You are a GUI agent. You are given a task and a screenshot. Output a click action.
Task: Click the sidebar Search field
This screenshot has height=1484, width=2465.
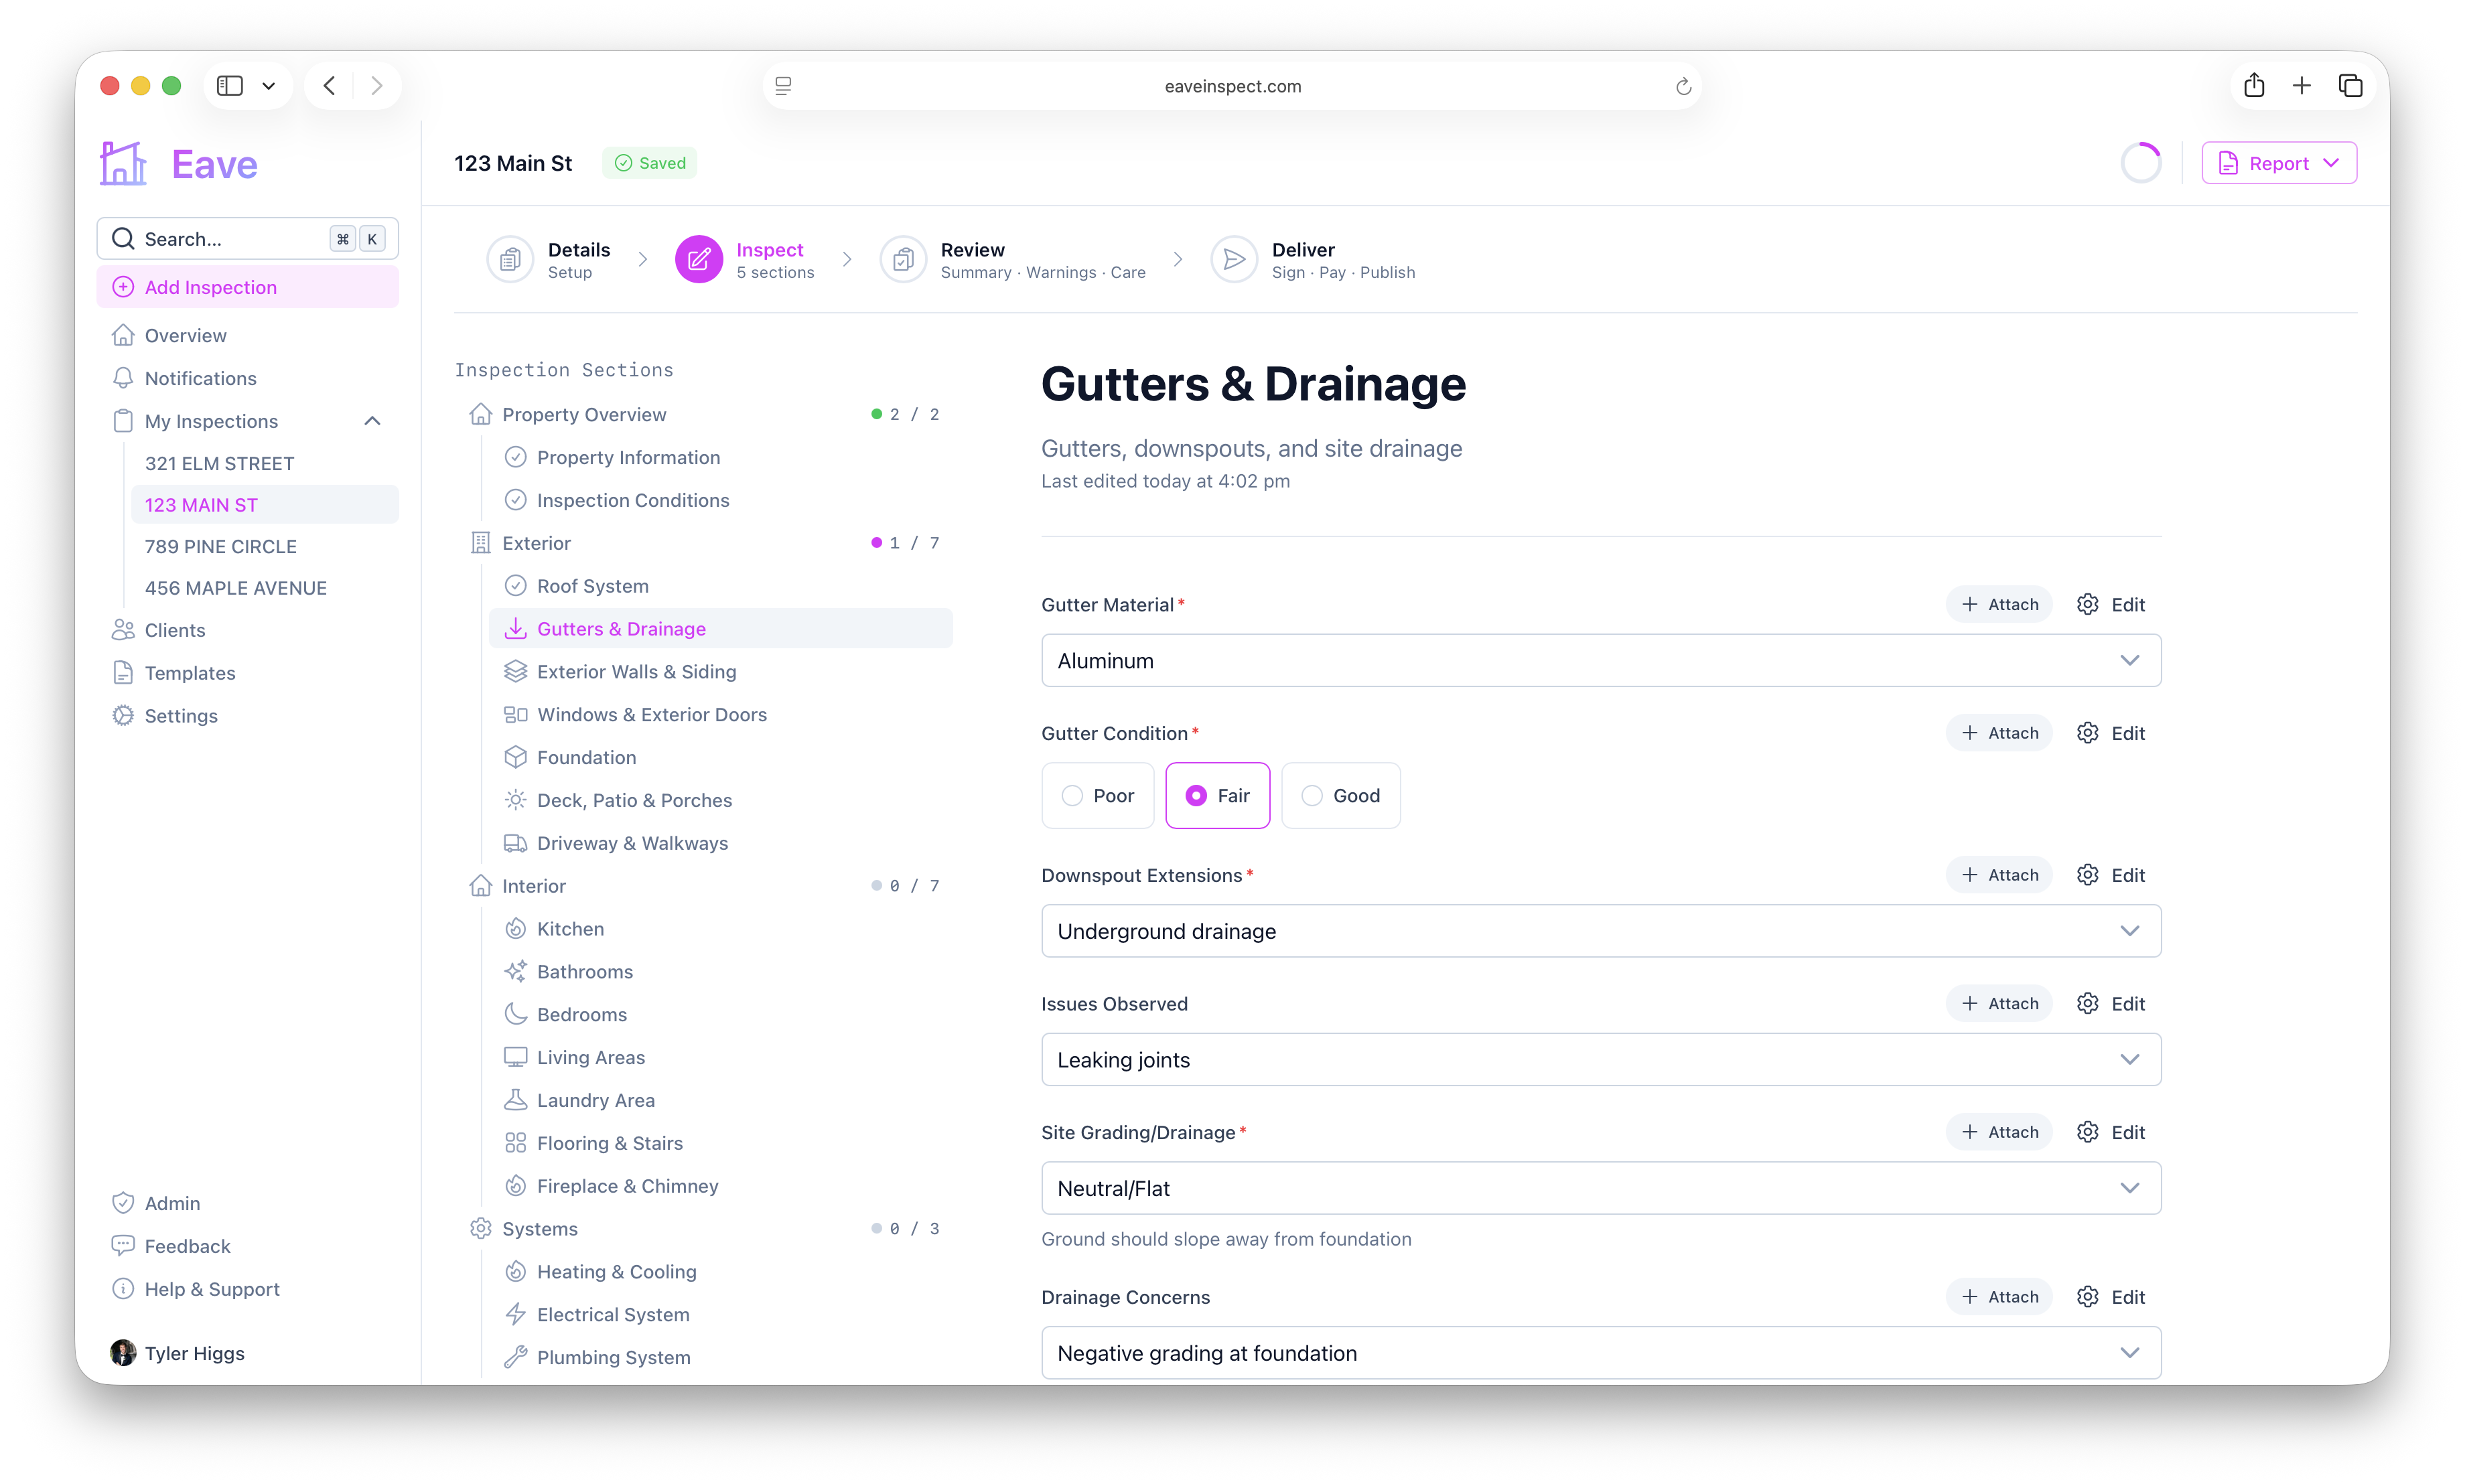[x=247, y=239]
